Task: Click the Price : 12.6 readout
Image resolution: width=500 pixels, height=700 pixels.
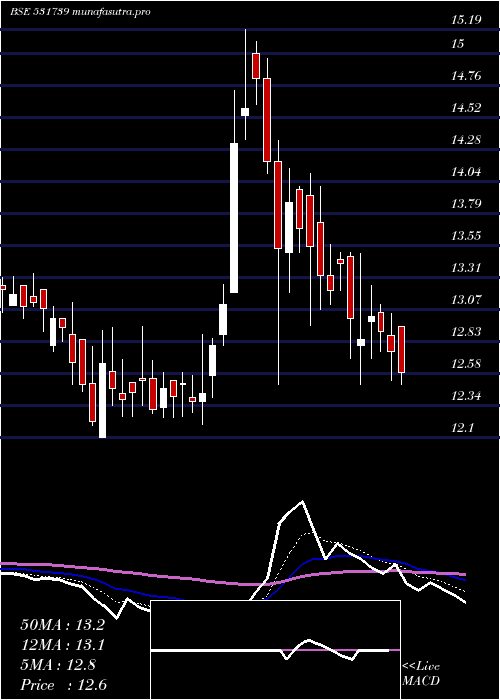Action: (63, 685)
